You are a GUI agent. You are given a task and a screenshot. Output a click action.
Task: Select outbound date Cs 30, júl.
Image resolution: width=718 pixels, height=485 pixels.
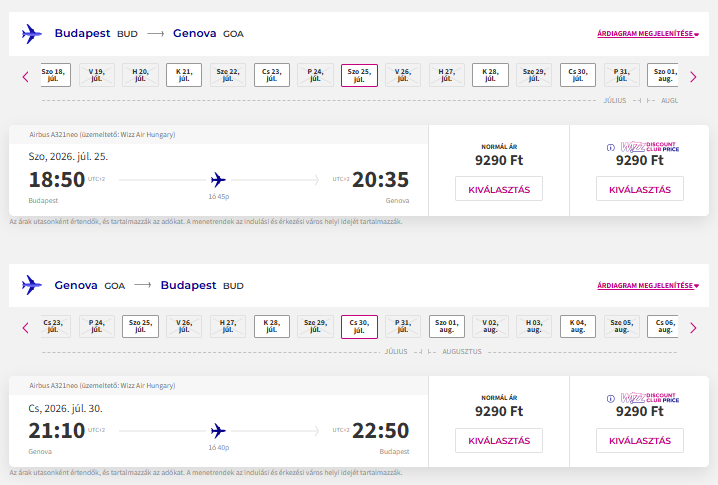[578, 75]
